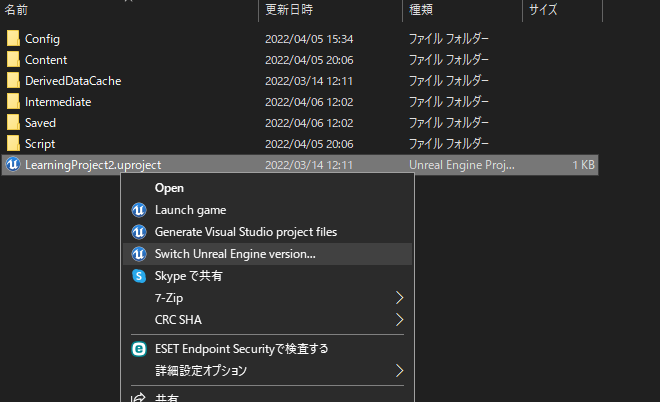Click Unreal icon beside Switch Unreal Engine version
The height and width of the screenshot is (402, 660).
139,254
